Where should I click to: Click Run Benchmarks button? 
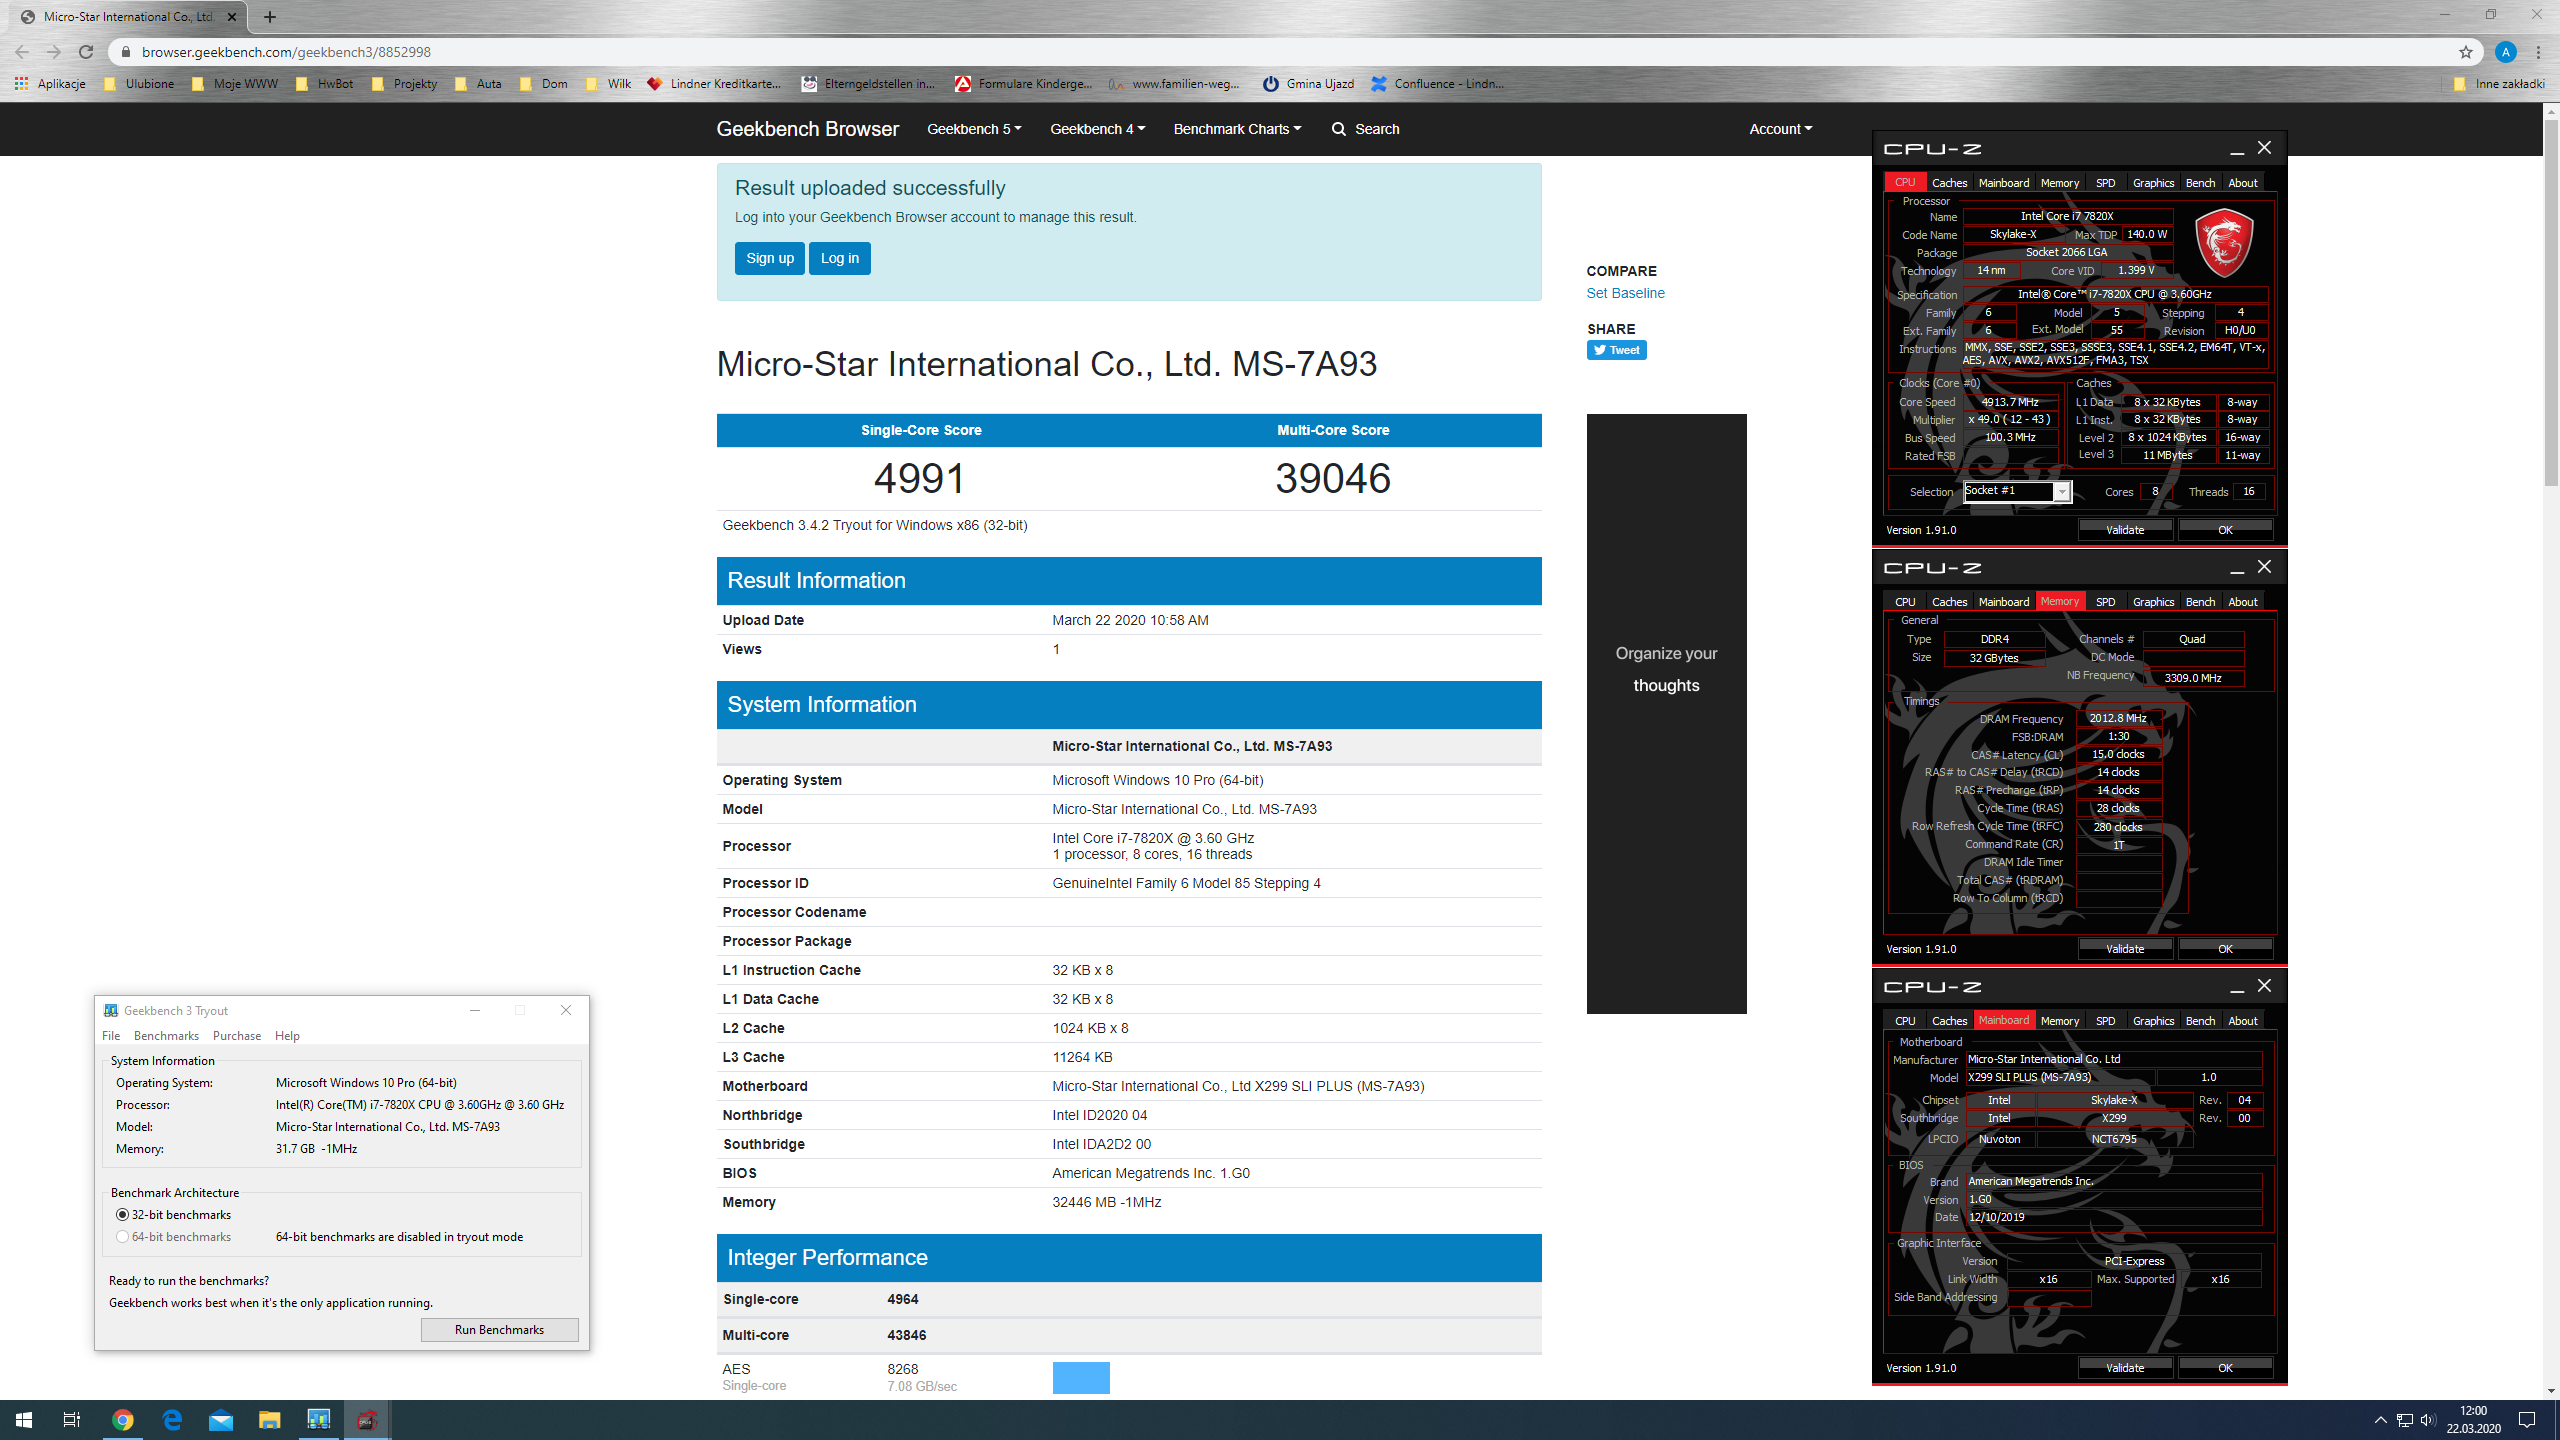[x=499, y=1329]
